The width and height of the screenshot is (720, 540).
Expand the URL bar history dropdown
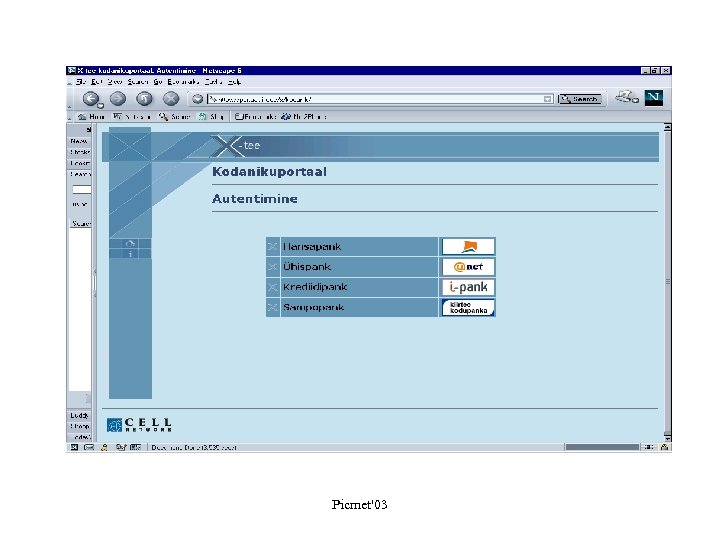[547, 99]
